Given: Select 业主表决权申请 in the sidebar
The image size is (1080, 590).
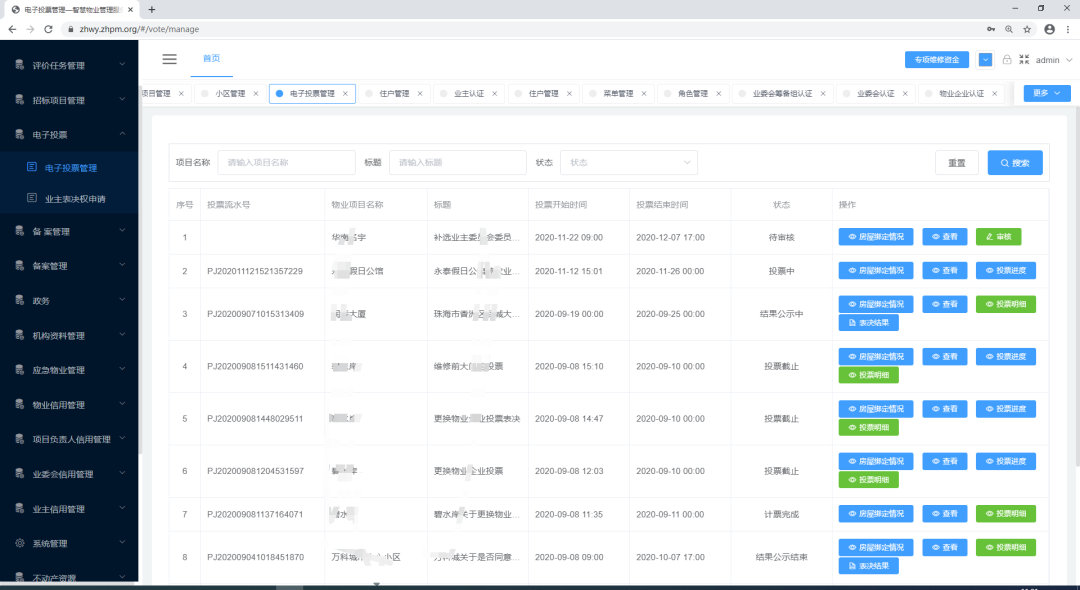Looking at the screenshot, I should tap(75, 199).
